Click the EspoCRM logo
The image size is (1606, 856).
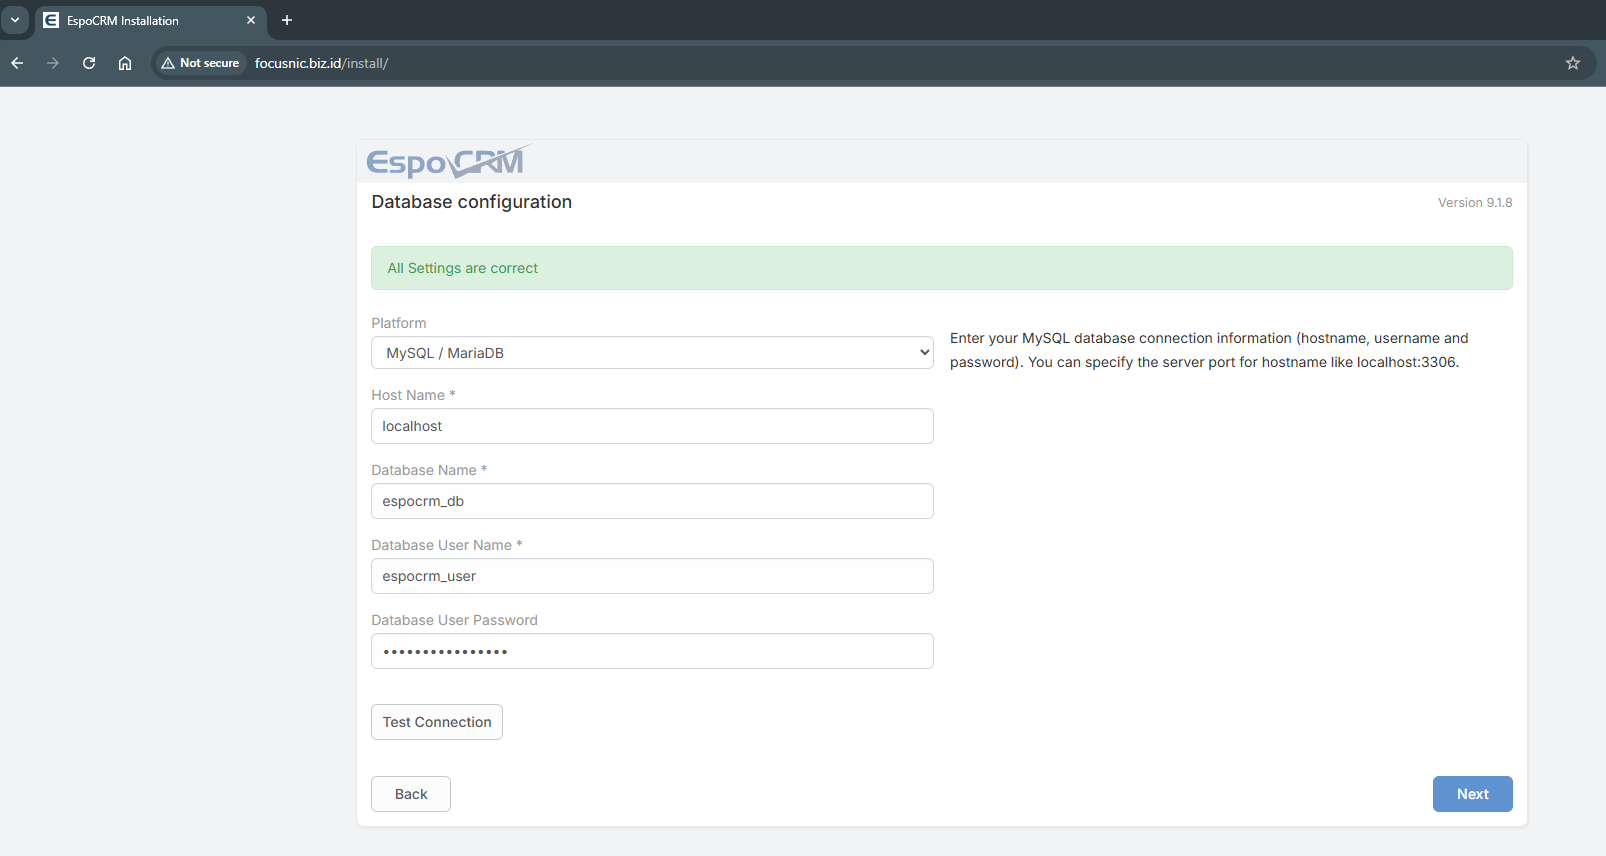(x=446, y=162)
